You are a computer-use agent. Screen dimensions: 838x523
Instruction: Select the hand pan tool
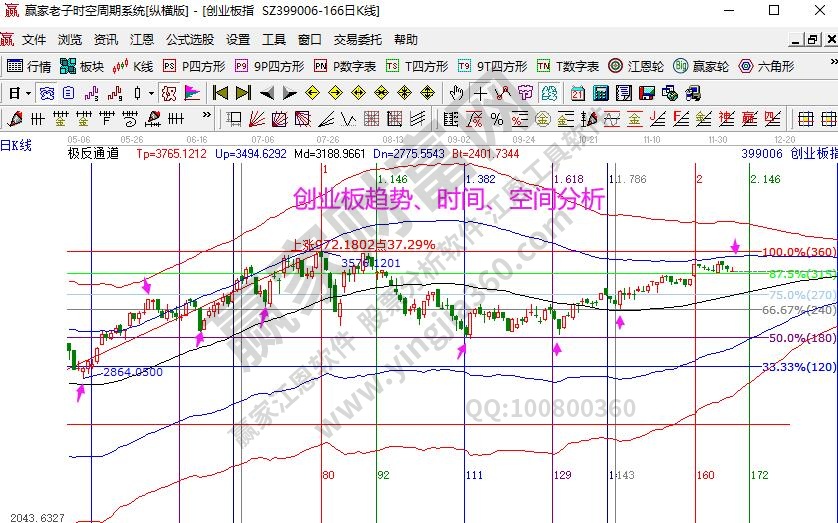(457, 93)
